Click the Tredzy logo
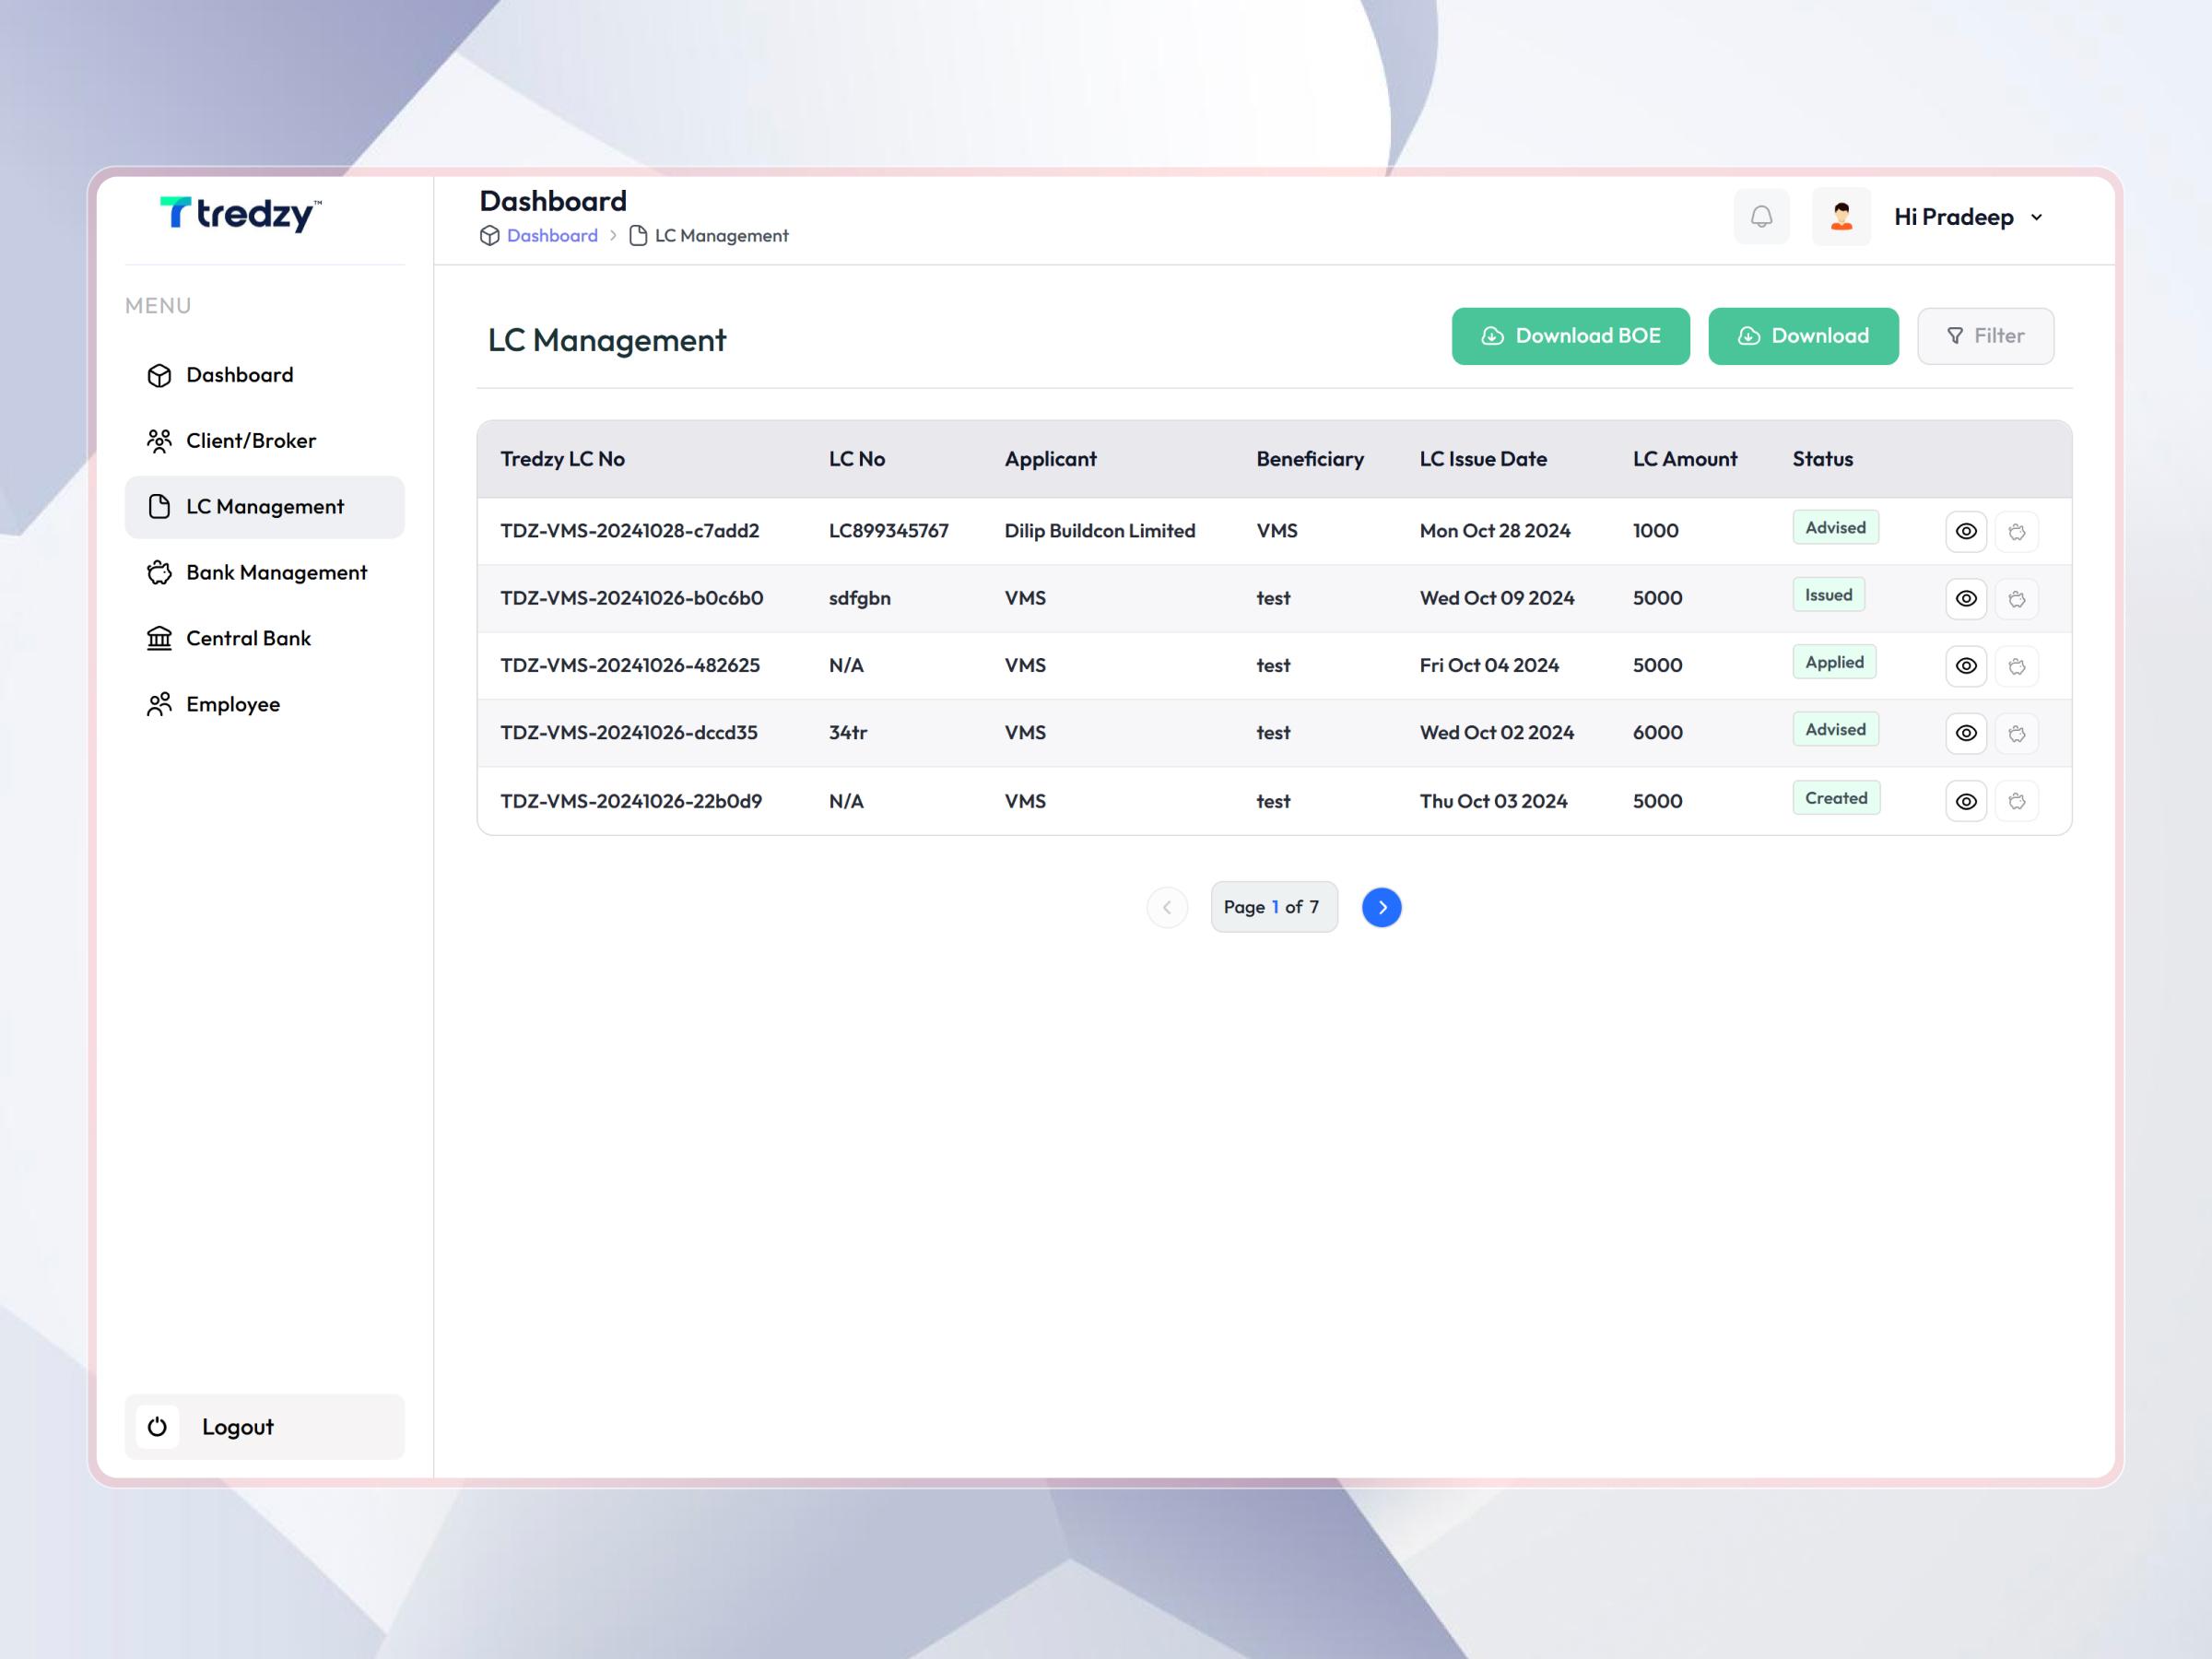This screenshot has width=2212, height=1659. [240, 215]
